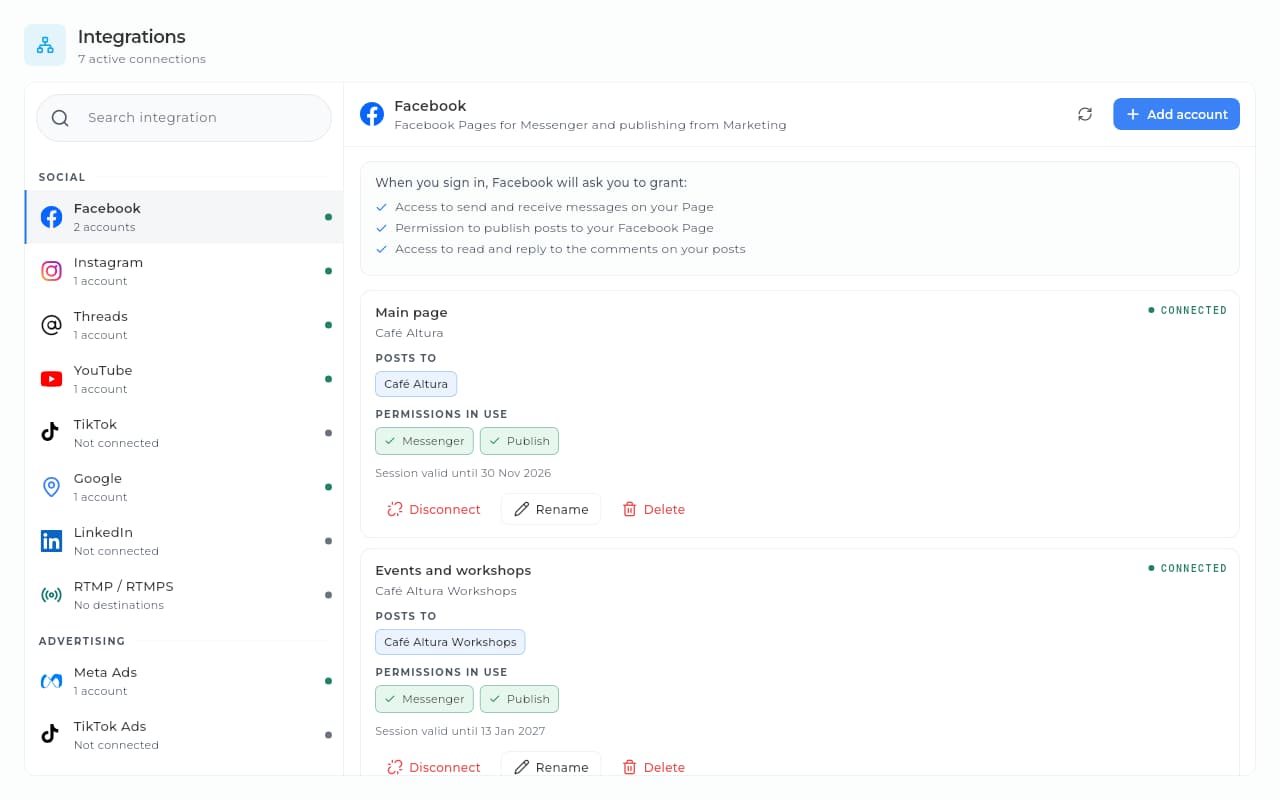
Task: Click the YouTube logo in sidebar
Action: pyautogui.click(x=51, y=379)
